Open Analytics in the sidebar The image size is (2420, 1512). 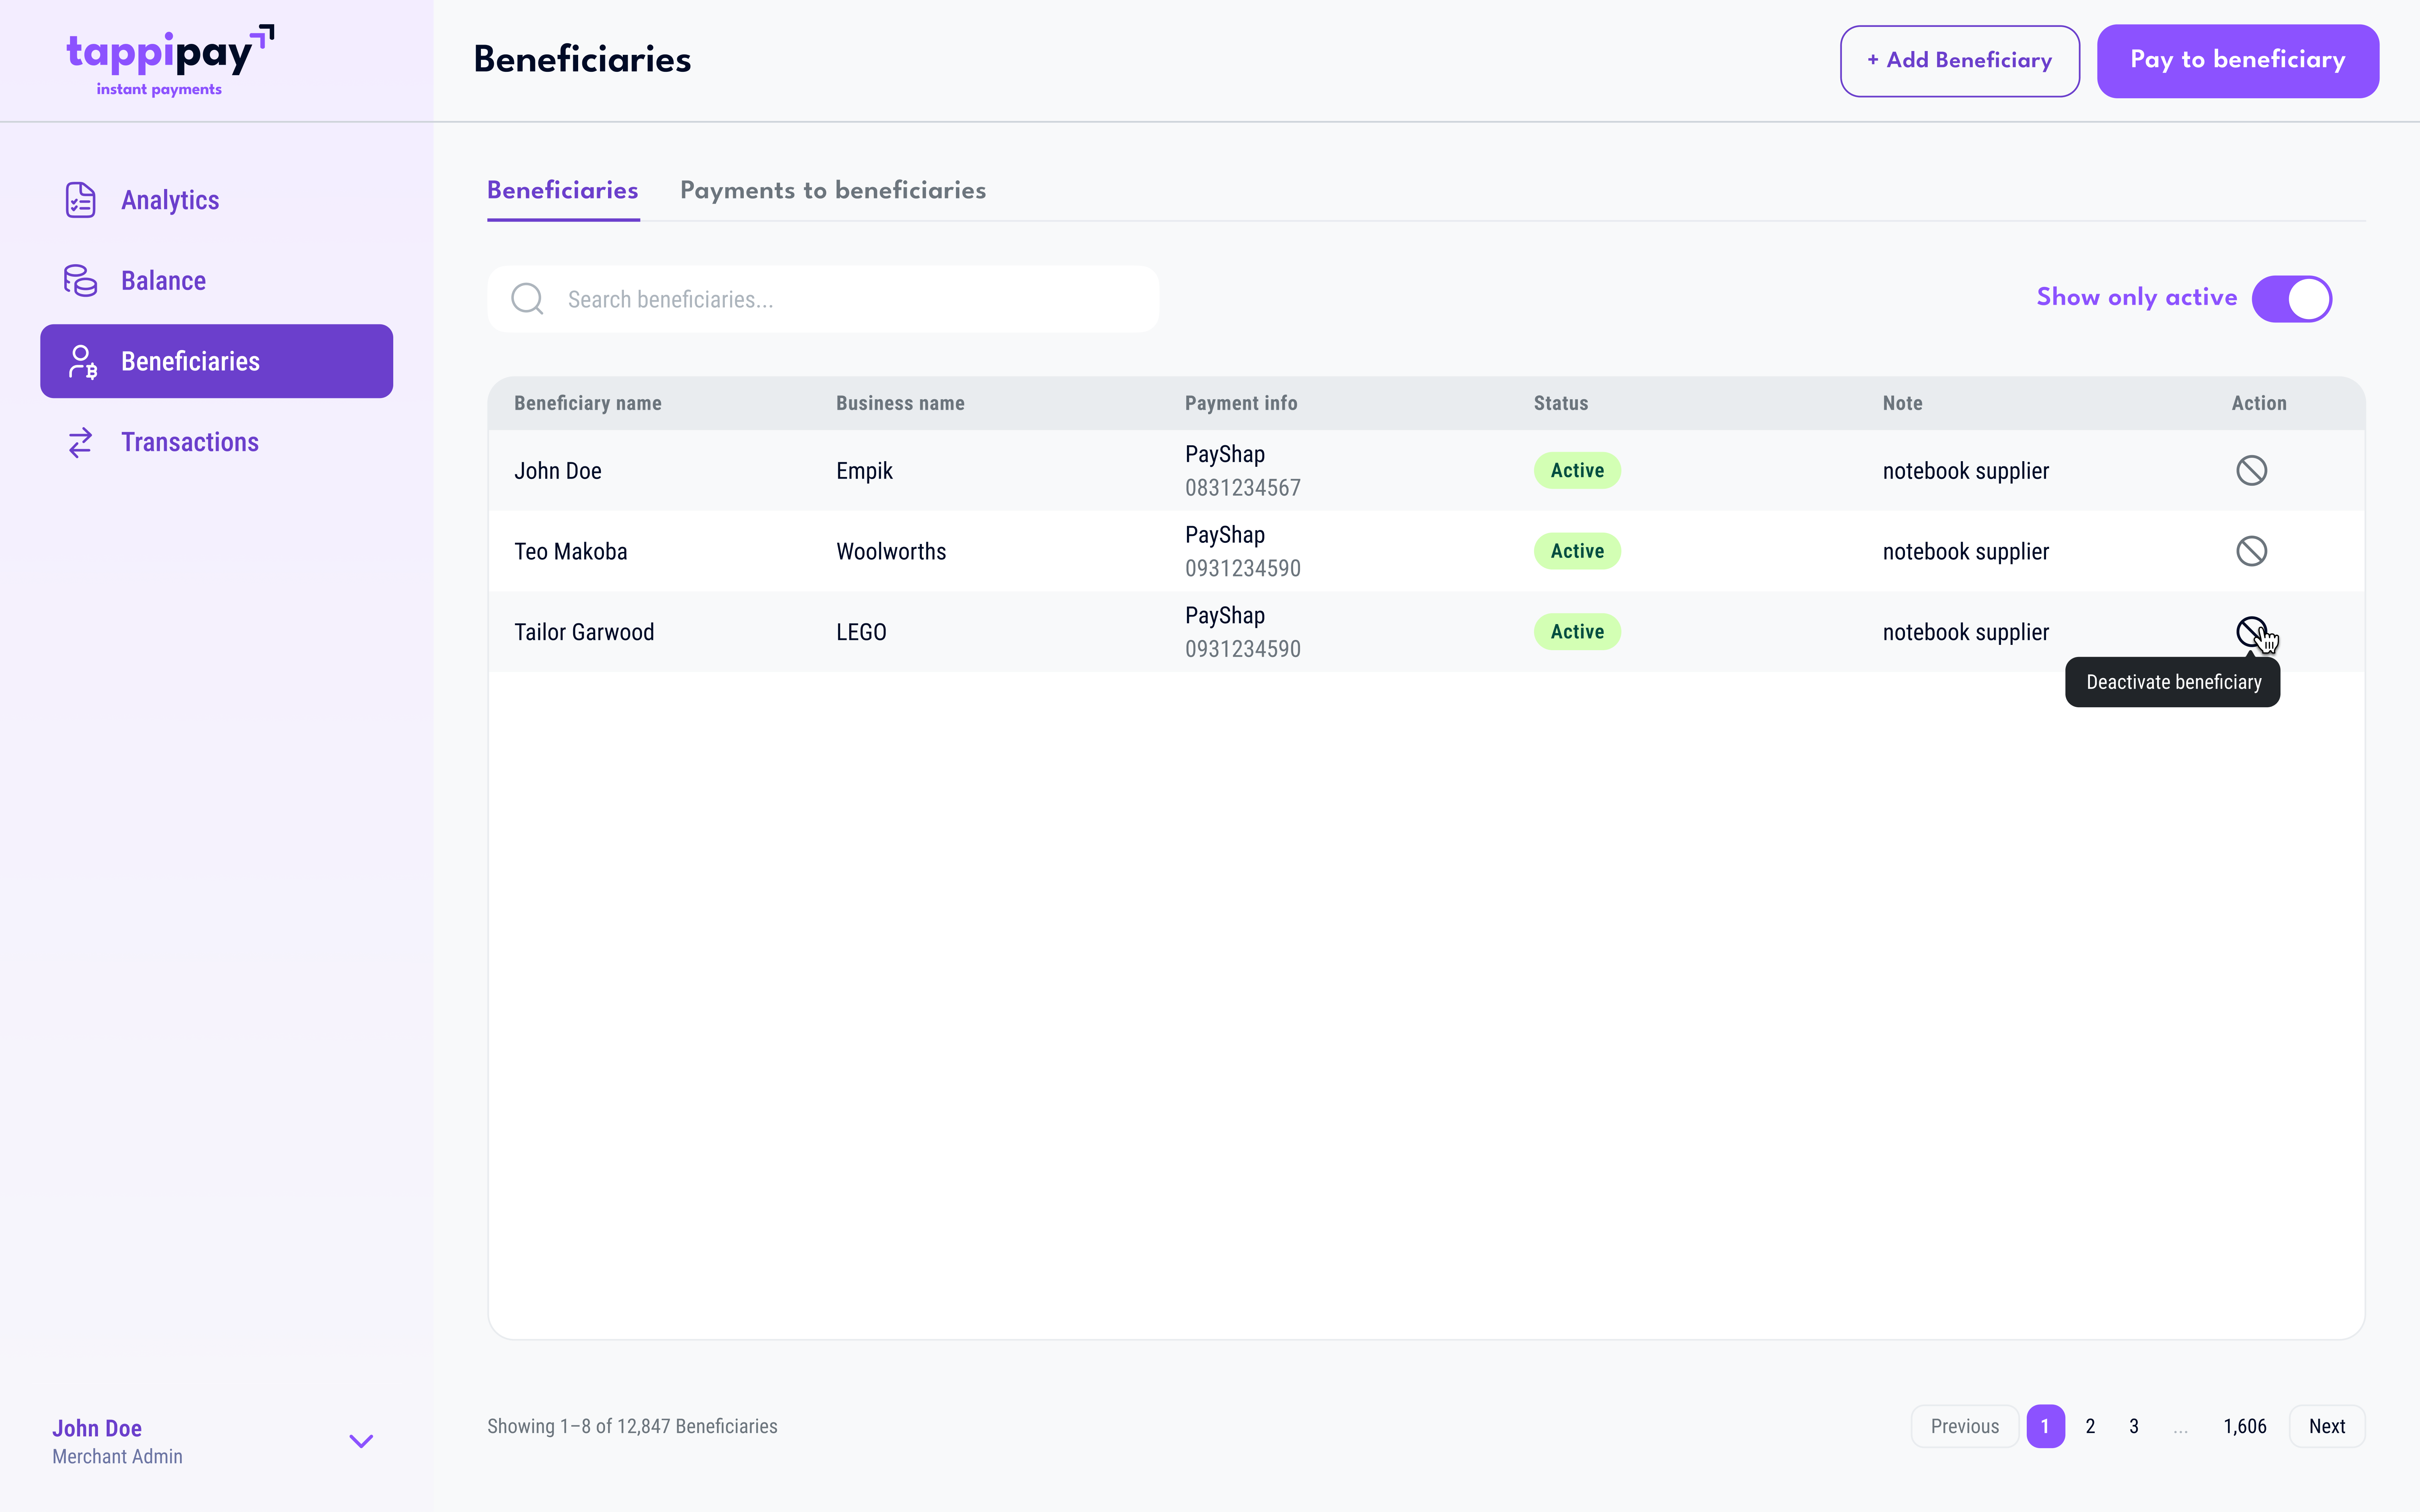click(x=216, y=200)
